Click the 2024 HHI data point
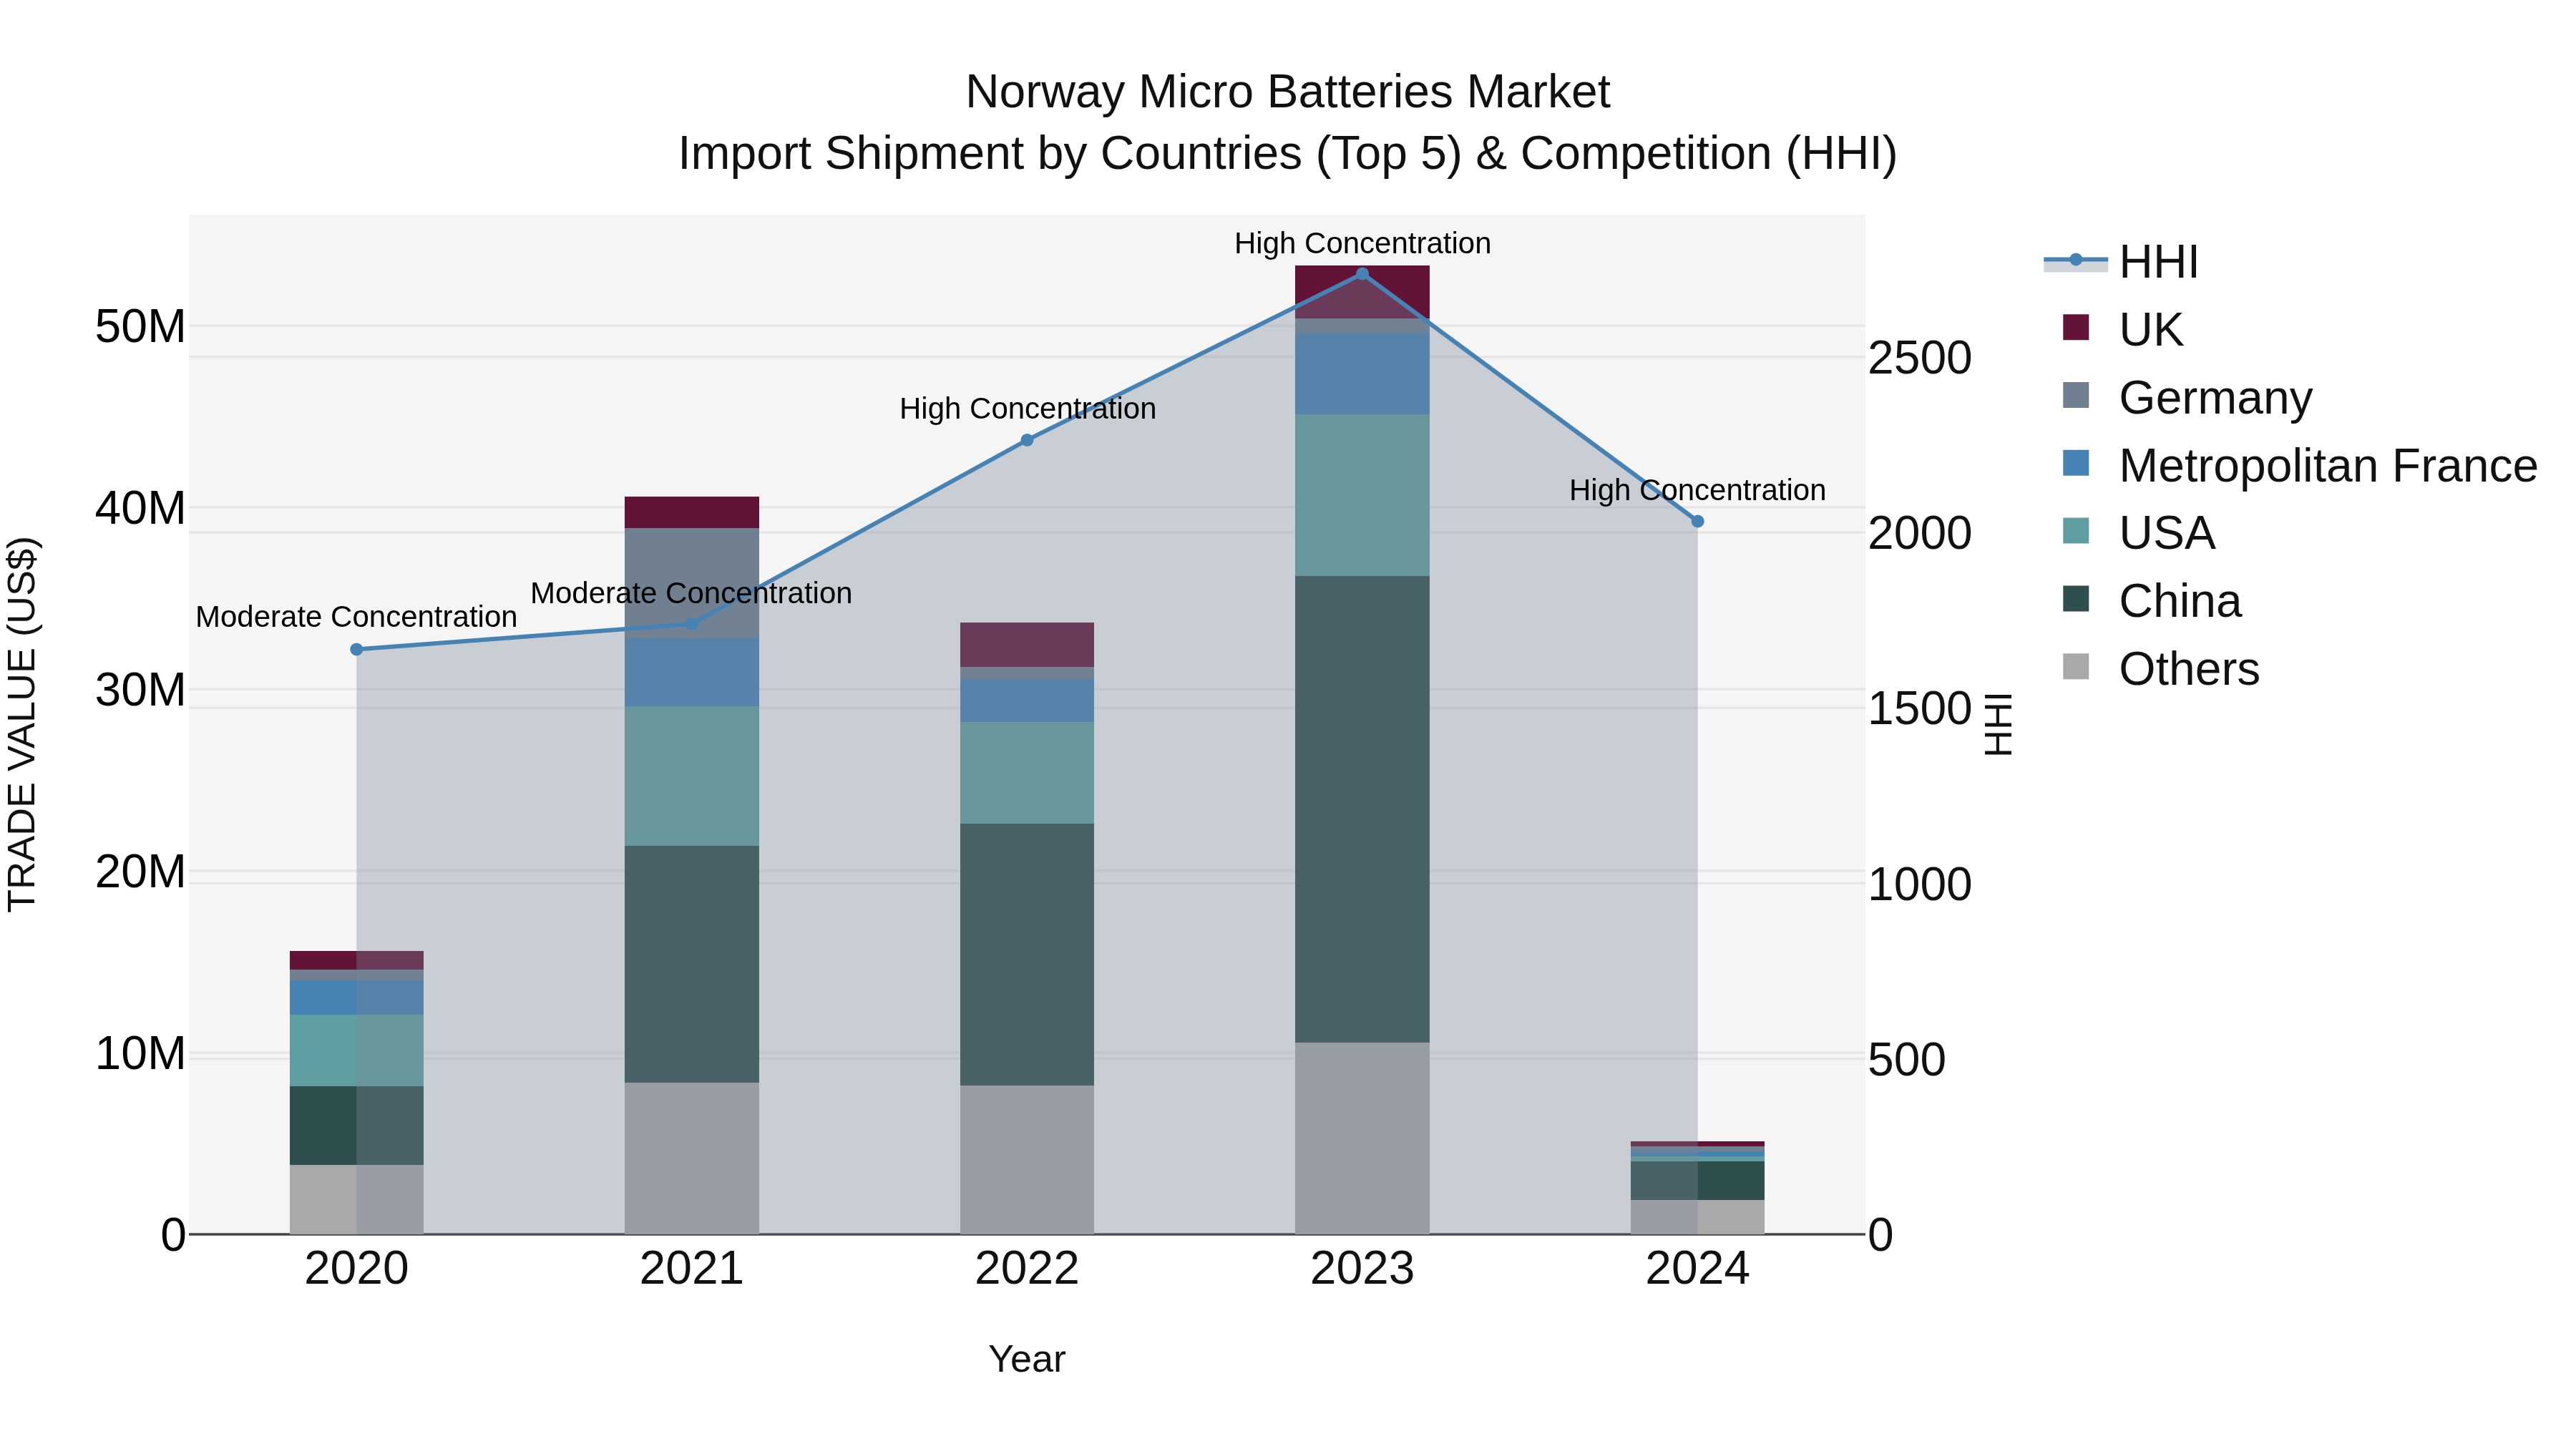The image size is (2576, 1449). click(1697, 521)
